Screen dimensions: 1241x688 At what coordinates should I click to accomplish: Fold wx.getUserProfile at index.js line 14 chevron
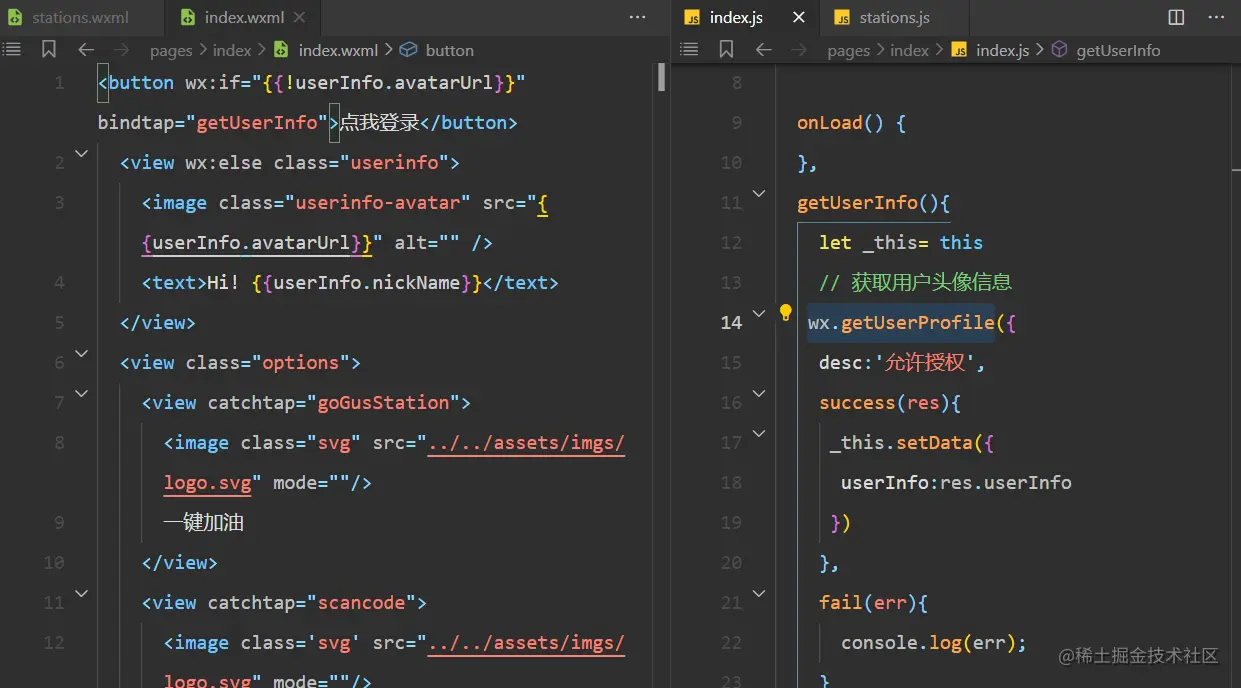pos(759,313)
